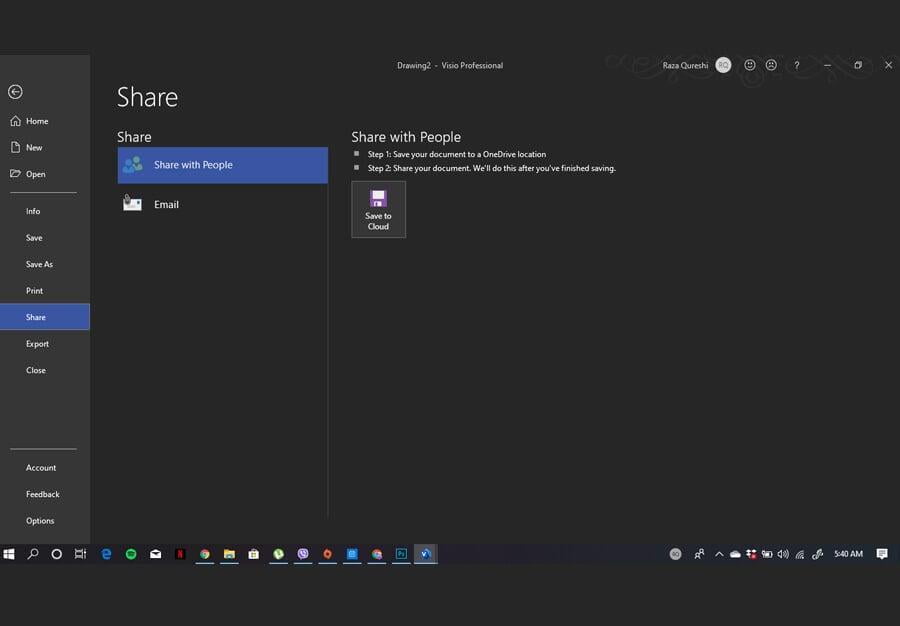Open the green circular taskbar app
Image resolution: width=900 pixels, height=626 pixels.
[278, 554]
